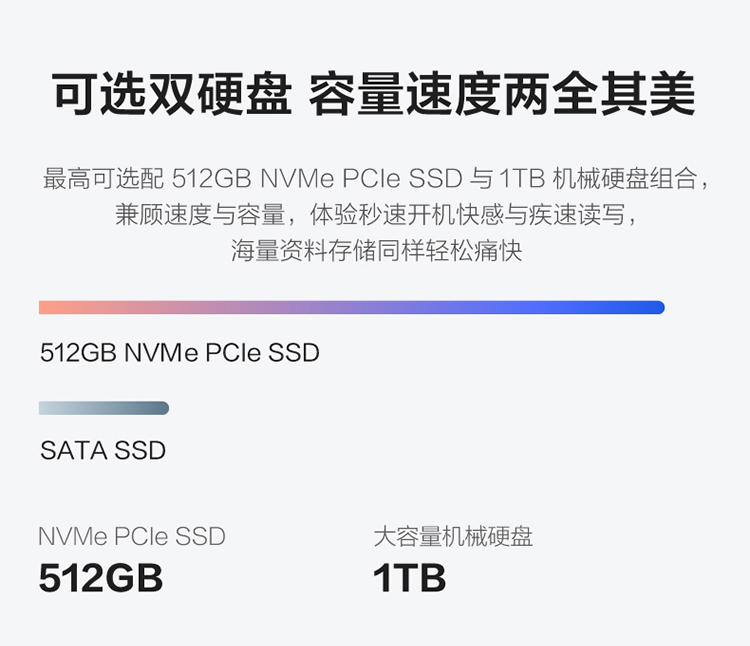Click the dark rounded end of the SATA bar

click(x=160, y=408)
